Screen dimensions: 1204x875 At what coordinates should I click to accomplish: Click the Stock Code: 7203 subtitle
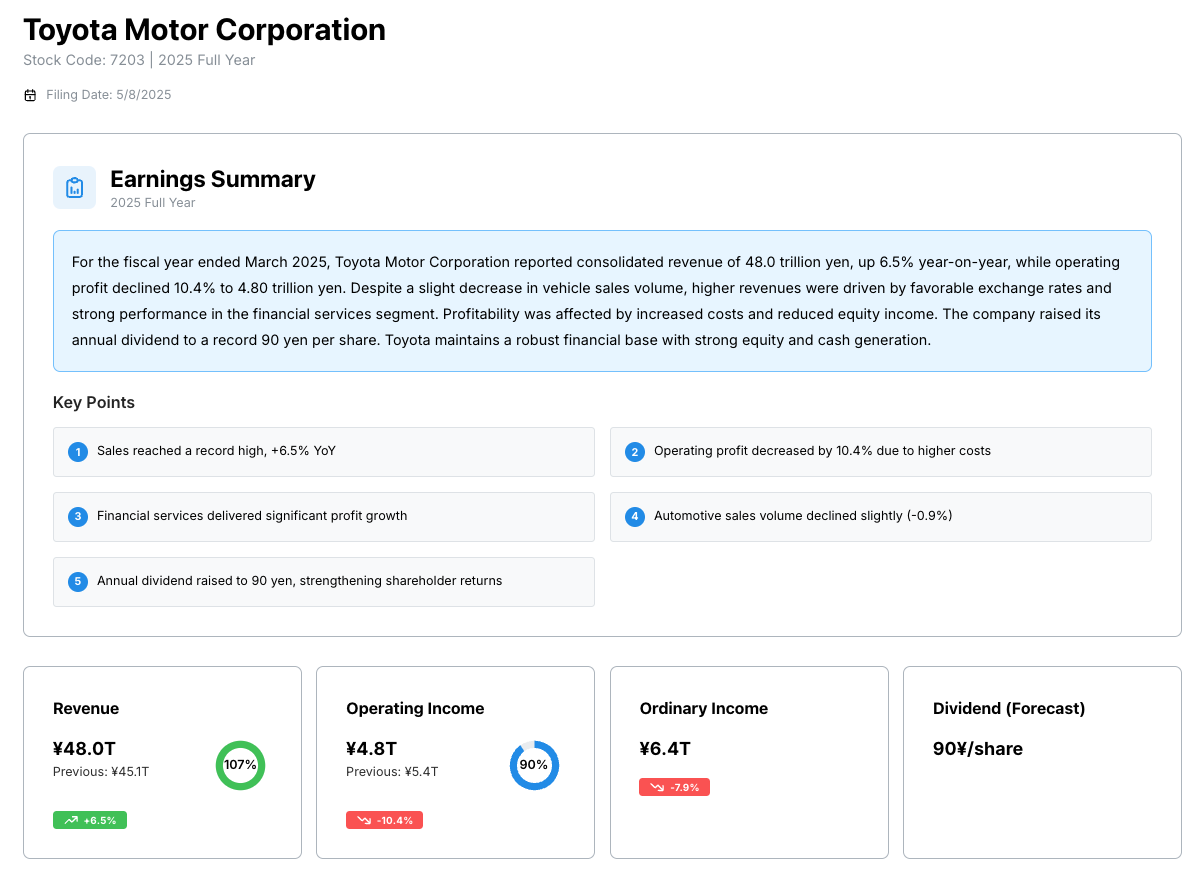pyautogui.click(x=139, y=60)
